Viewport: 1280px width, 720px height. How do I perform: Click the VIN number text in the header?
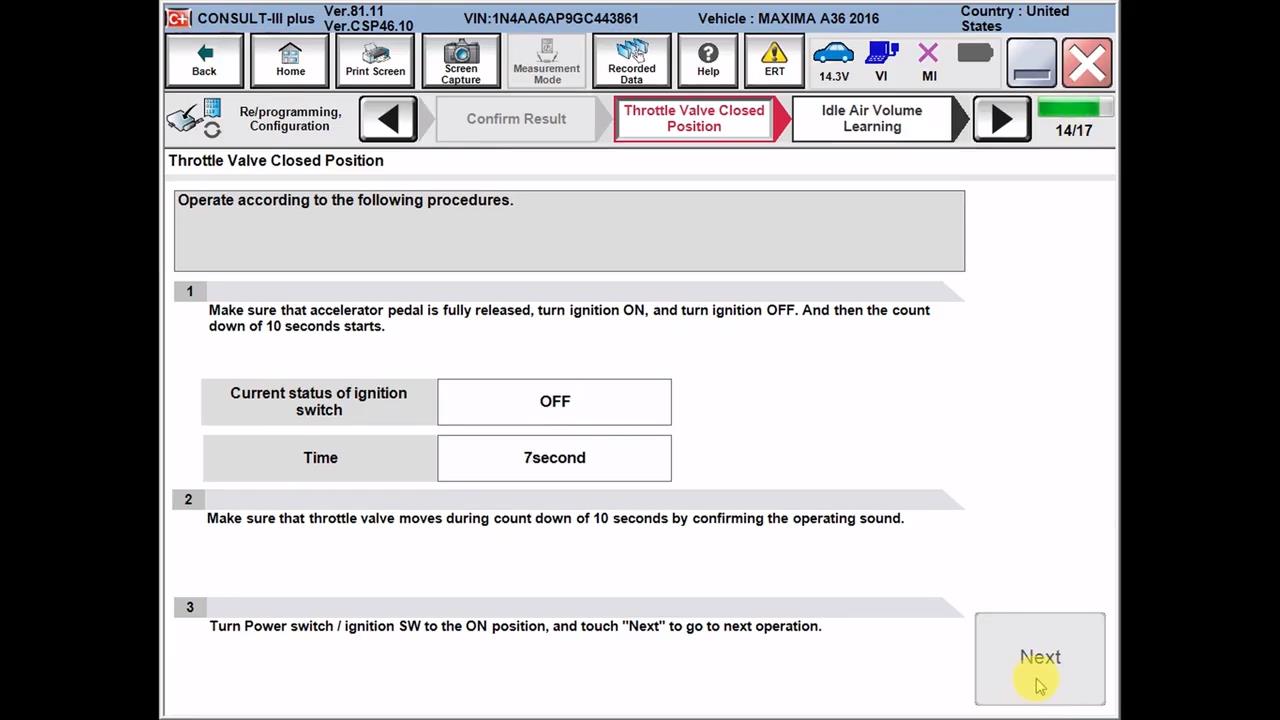tap(551, 19)
